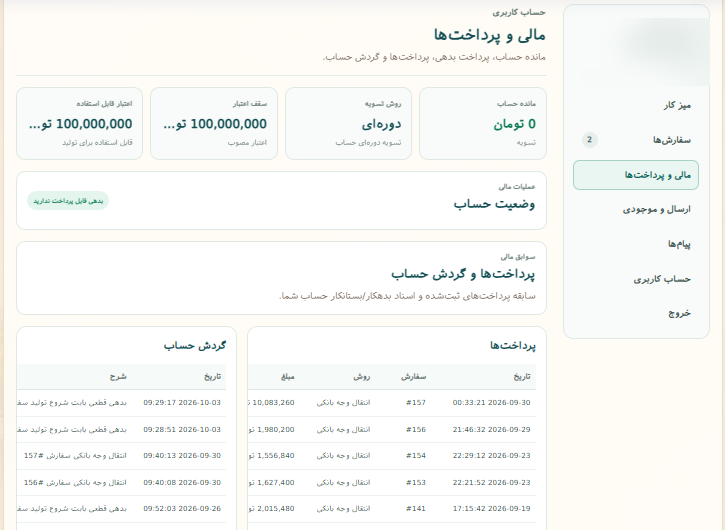Click the amount 2,015,480 in payments
Image resolution: width=725 pixels, height=530 pixels.
pos(276,508)
